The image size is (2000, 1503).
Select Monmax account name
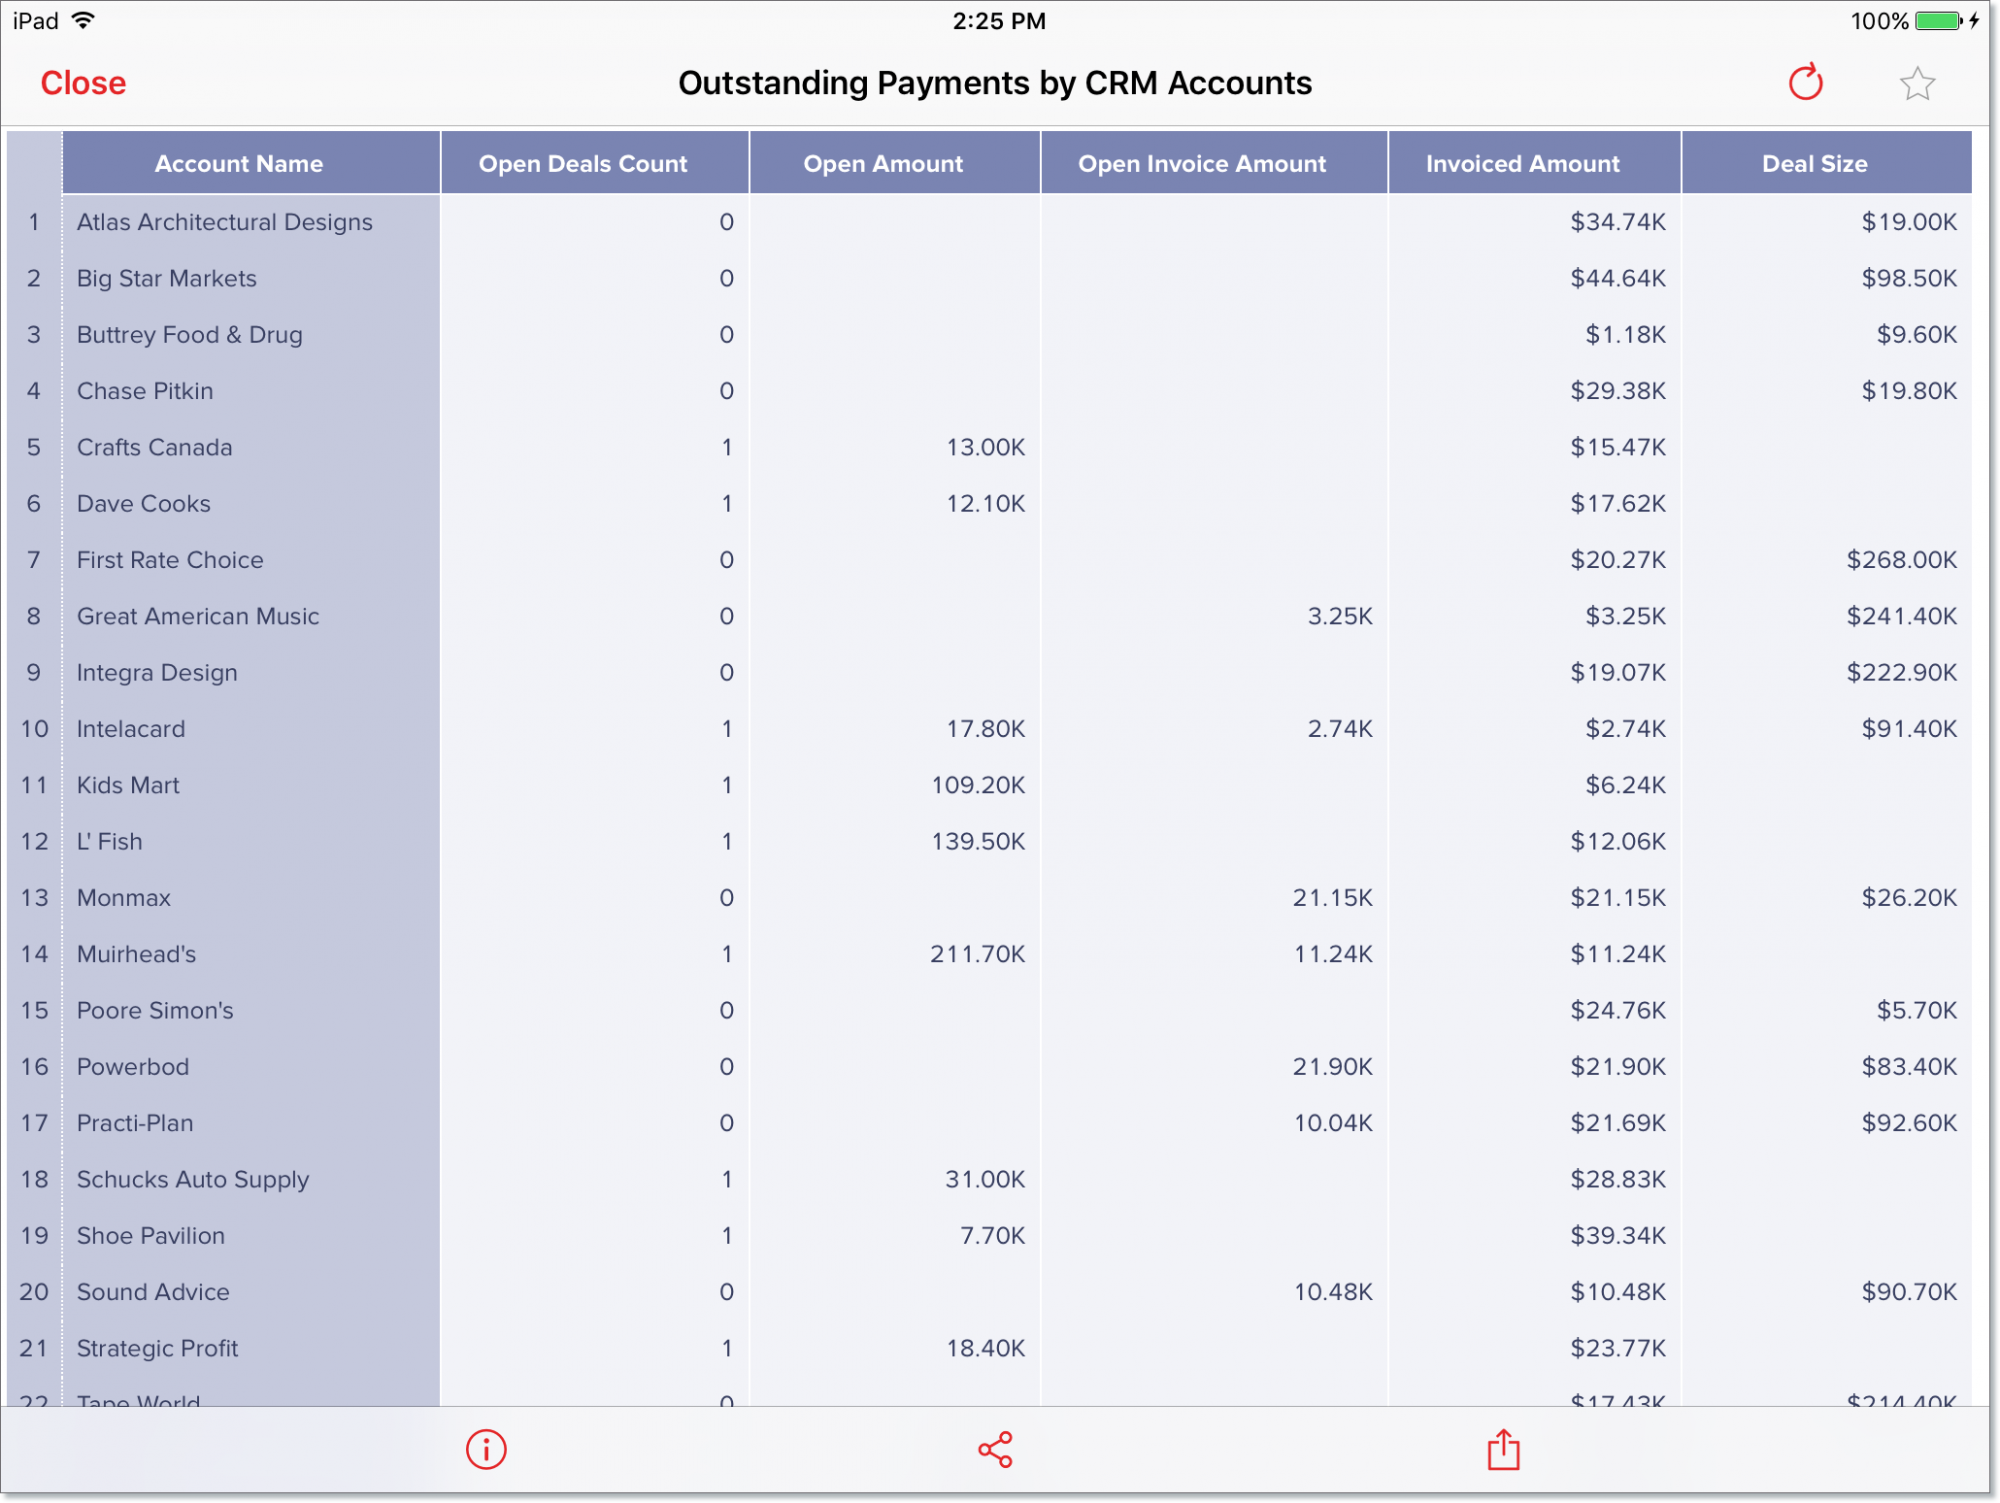point(124,898)
